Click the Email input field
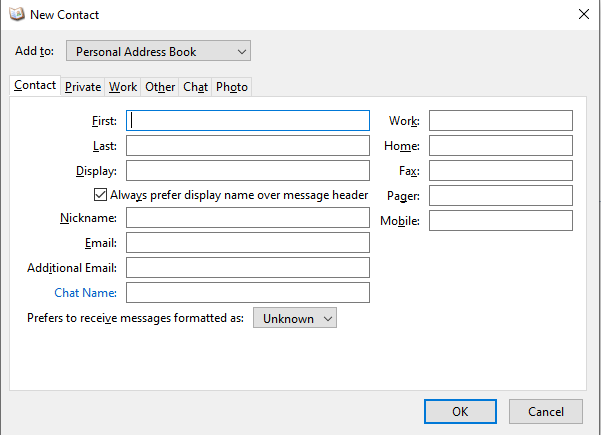 pos(248,243)
